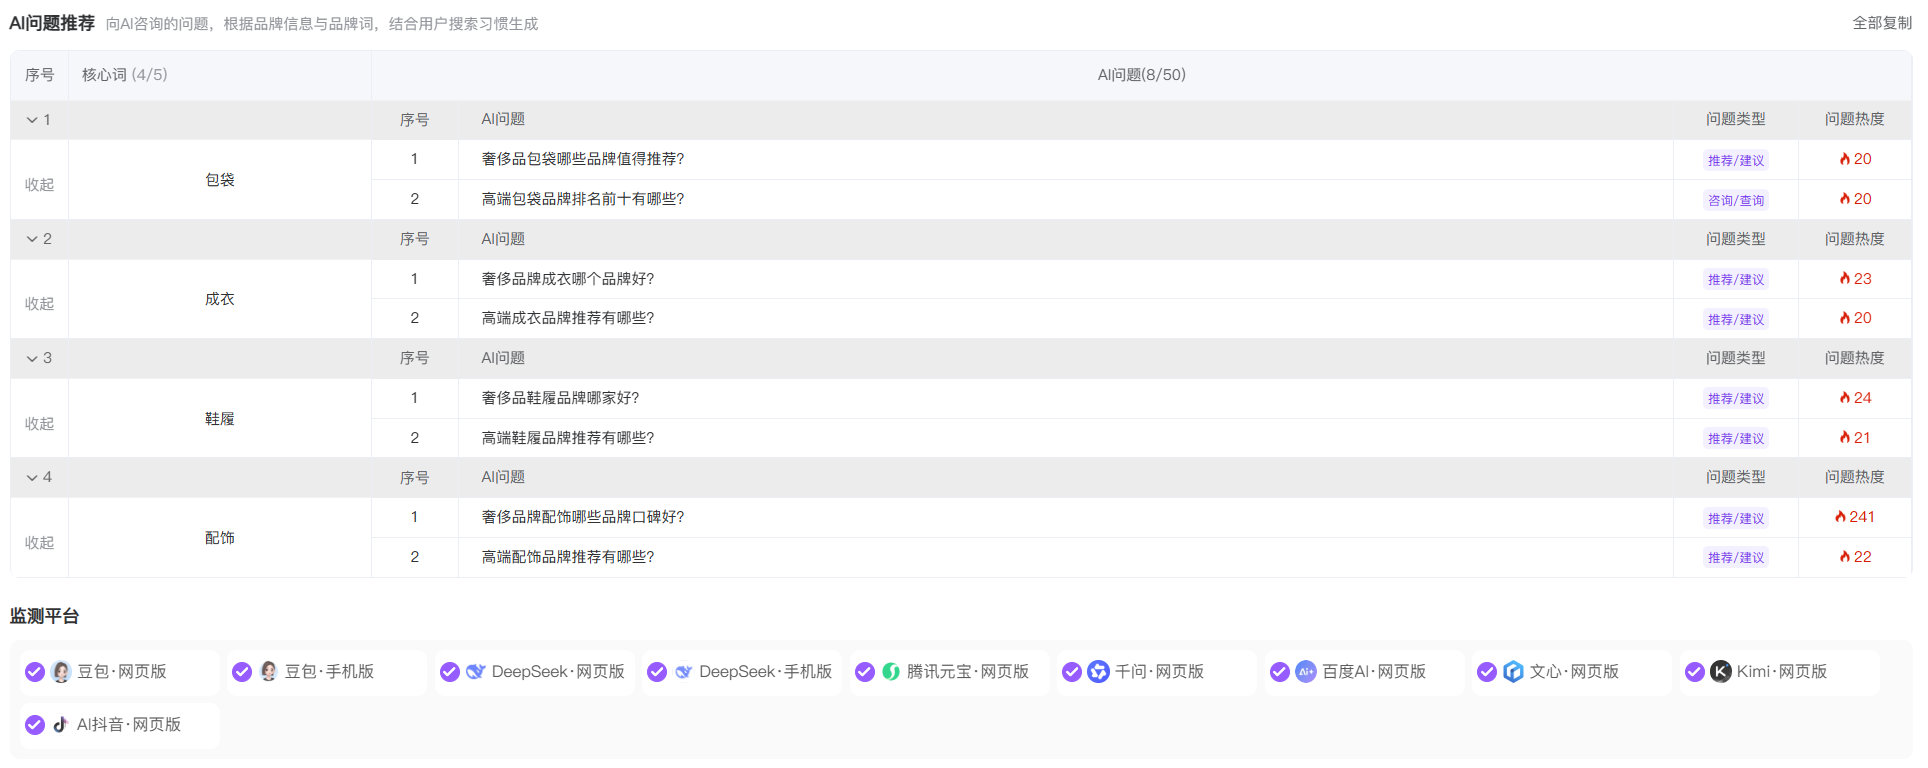This screenshot has height=768, width=1928.
Task: Click the 腾讯元宝 网页版 logo icon
Action: pyautogui.click(x=891, y=672)
